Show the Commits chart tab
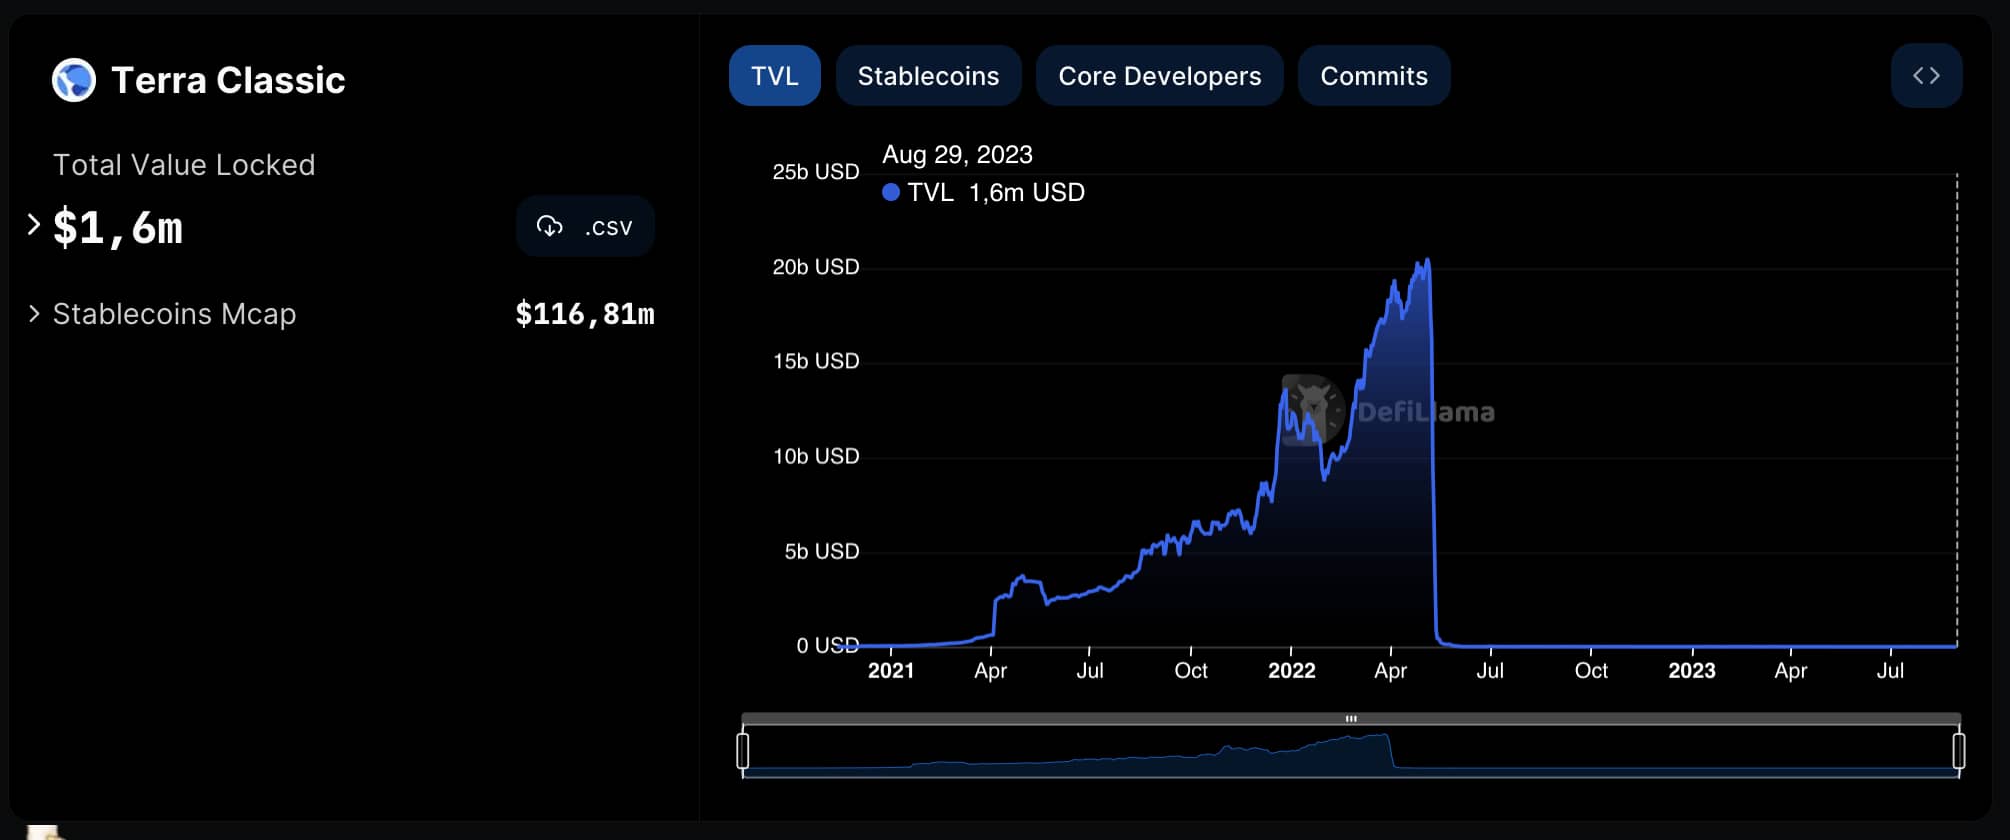 tap(1374, 76)
